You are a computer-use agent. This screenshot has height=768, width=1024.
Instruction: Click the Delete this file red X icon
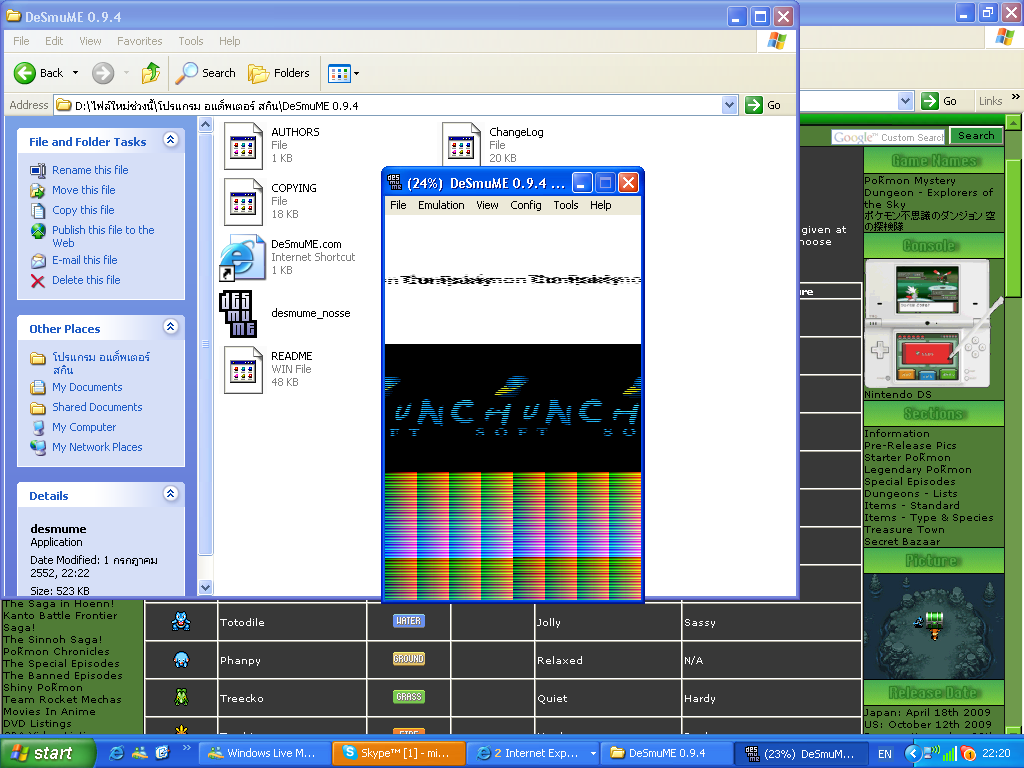[x=38, y=281]
